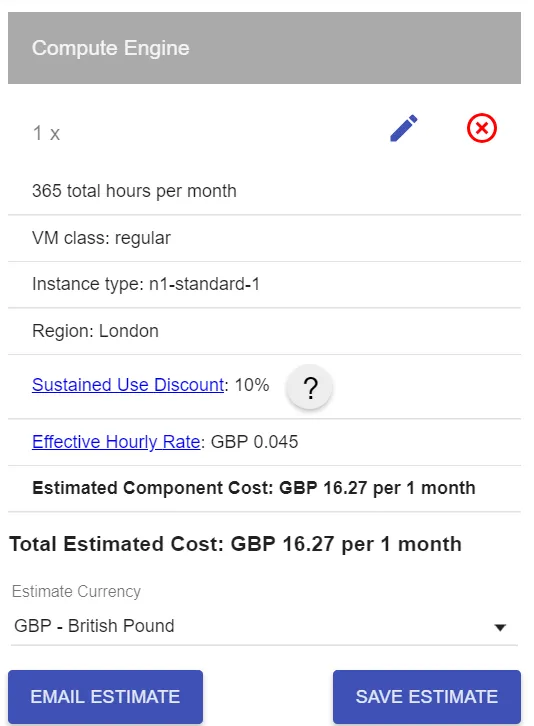Image resolution: width=534 pixels, height=726 pixels.
Task: Click the Email Estimate button
Action: tap(105, 696)
